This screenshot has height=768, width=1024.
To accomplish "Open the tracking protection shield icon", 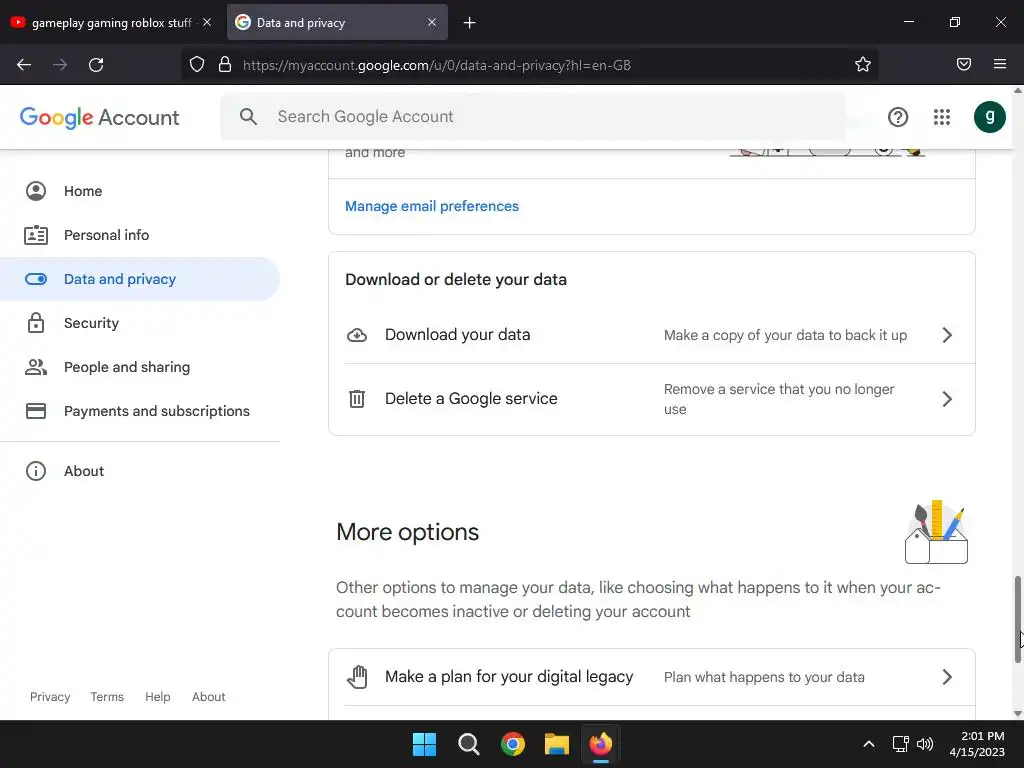I will pyautogui.click(x=197, y=64).
